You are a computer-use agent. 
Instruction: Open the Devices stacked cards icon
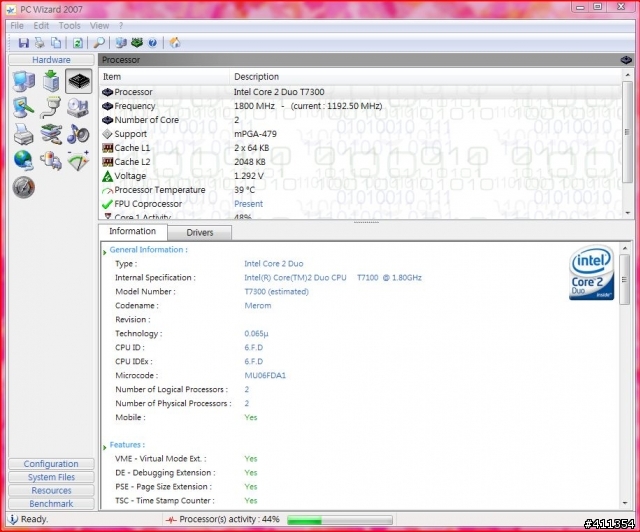[51, 134]
